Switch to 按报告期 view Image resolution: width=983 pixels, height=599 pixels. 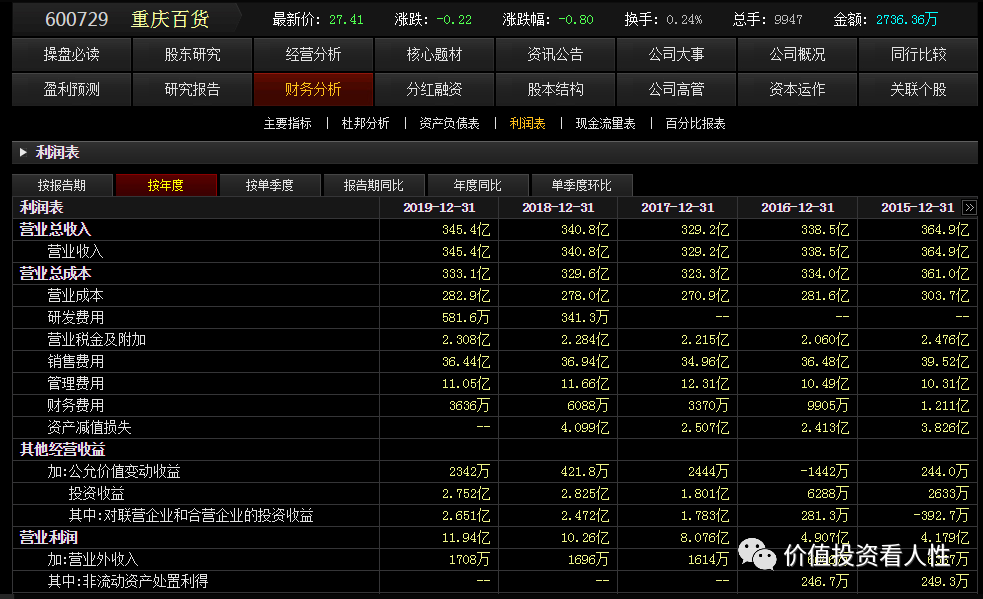click(62, 185)
